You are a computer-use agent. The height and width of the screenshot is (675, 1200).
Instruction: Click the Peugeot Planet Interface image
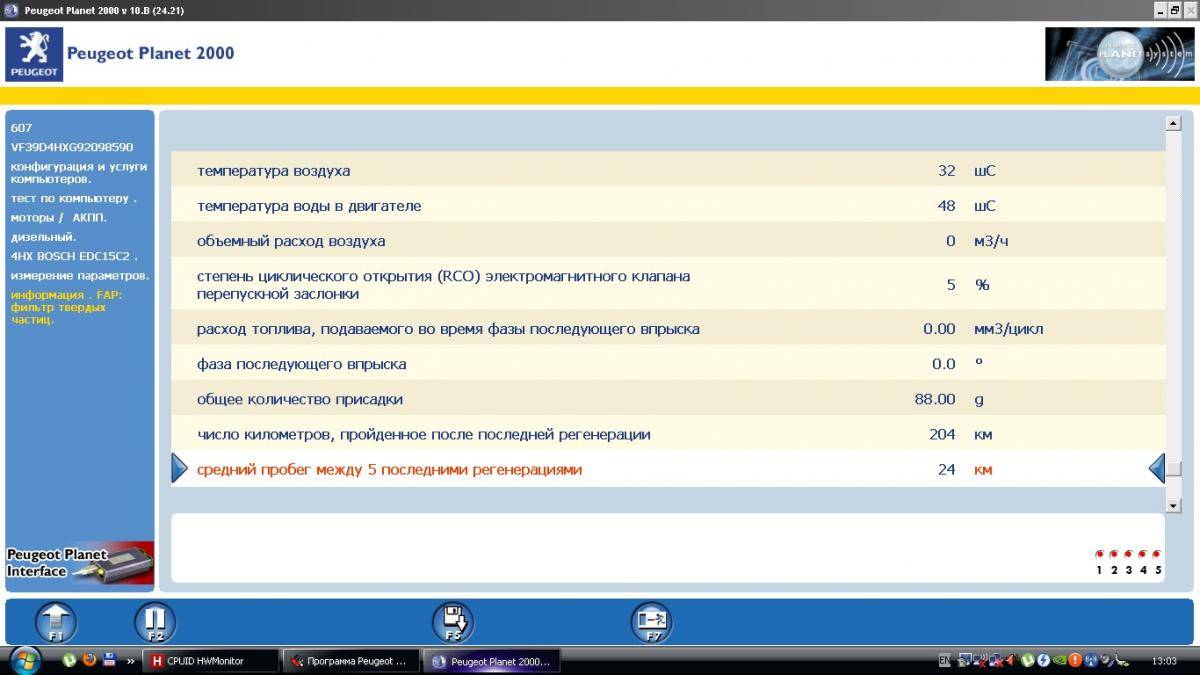pyautogui.click(x=80, y=563)
